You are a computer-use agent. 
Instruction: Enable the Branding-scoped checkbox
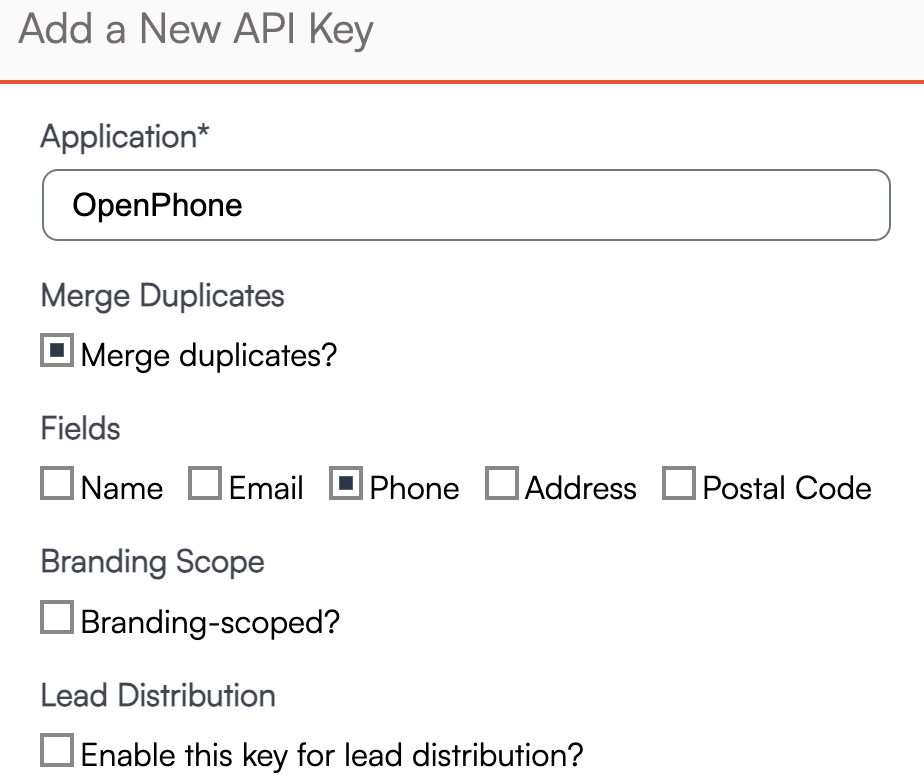57,618
